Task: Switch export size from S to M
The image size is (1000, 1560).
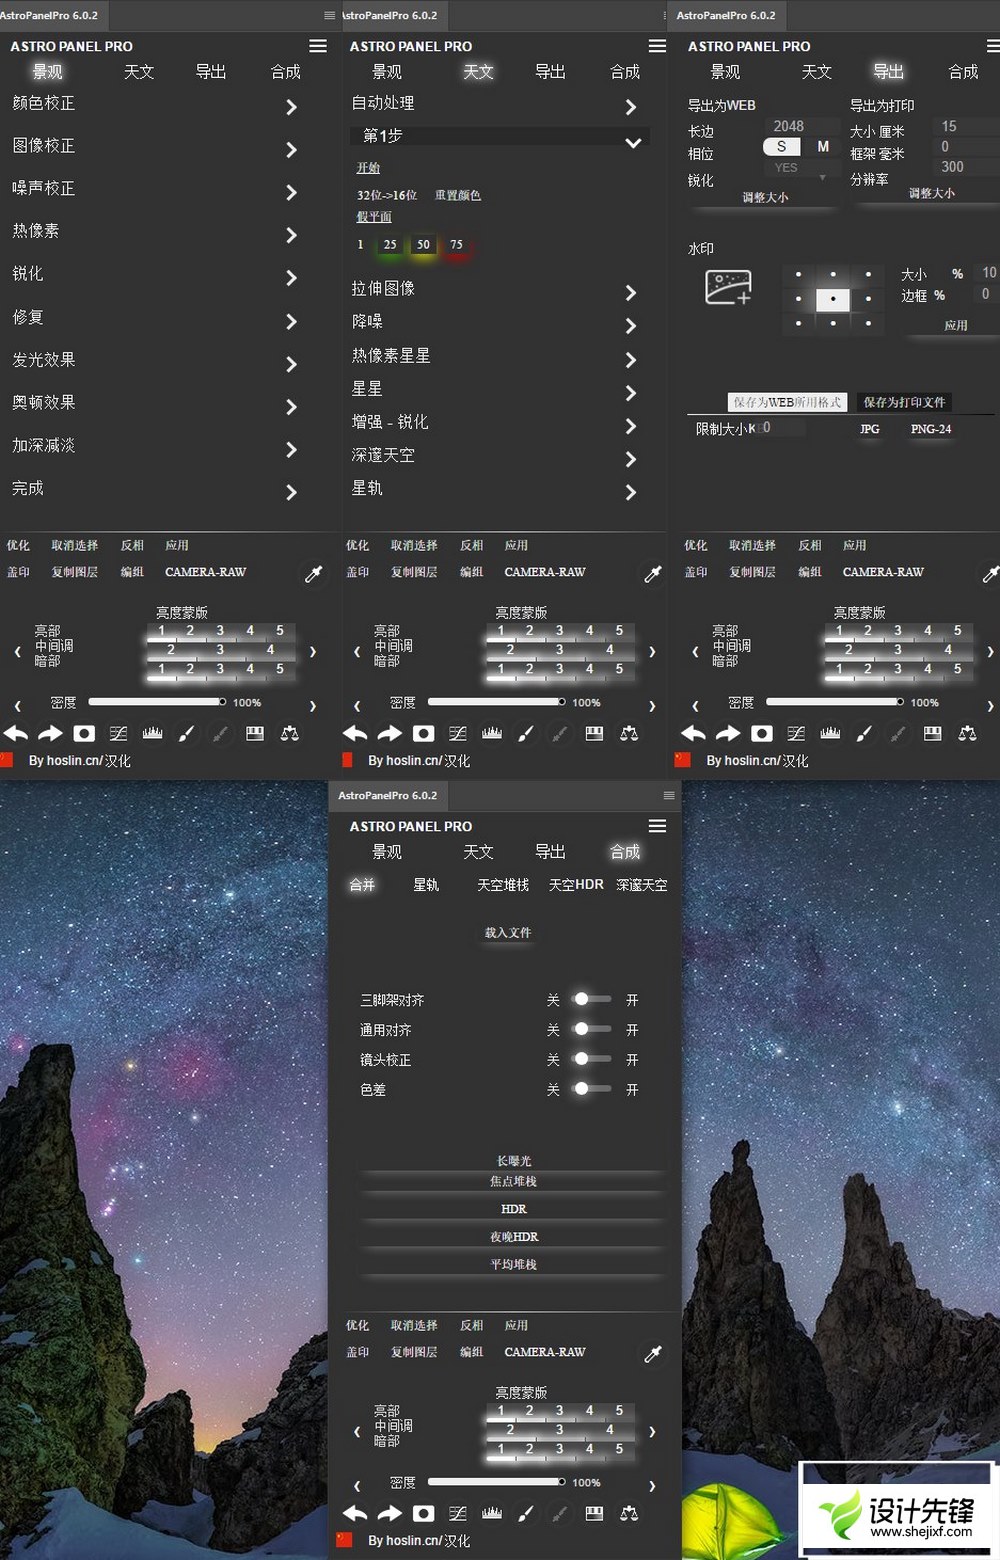Action: (x=823, y=146)
